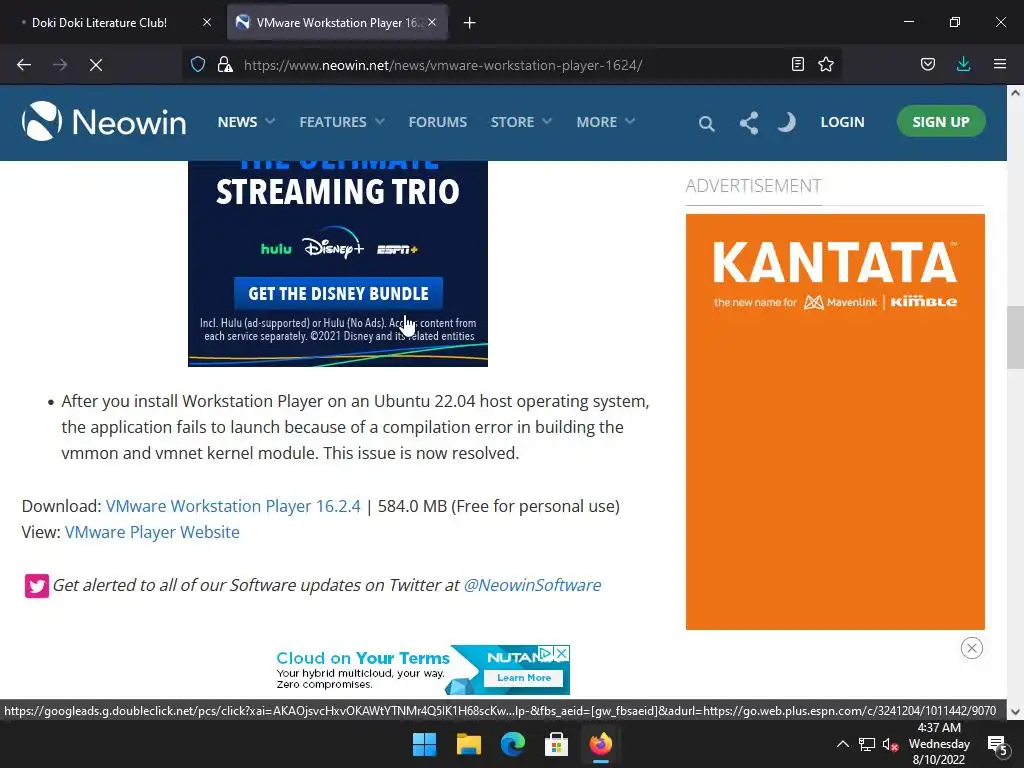
Task: Click Learn More on Nutanix ad
Action: [524, 678]
